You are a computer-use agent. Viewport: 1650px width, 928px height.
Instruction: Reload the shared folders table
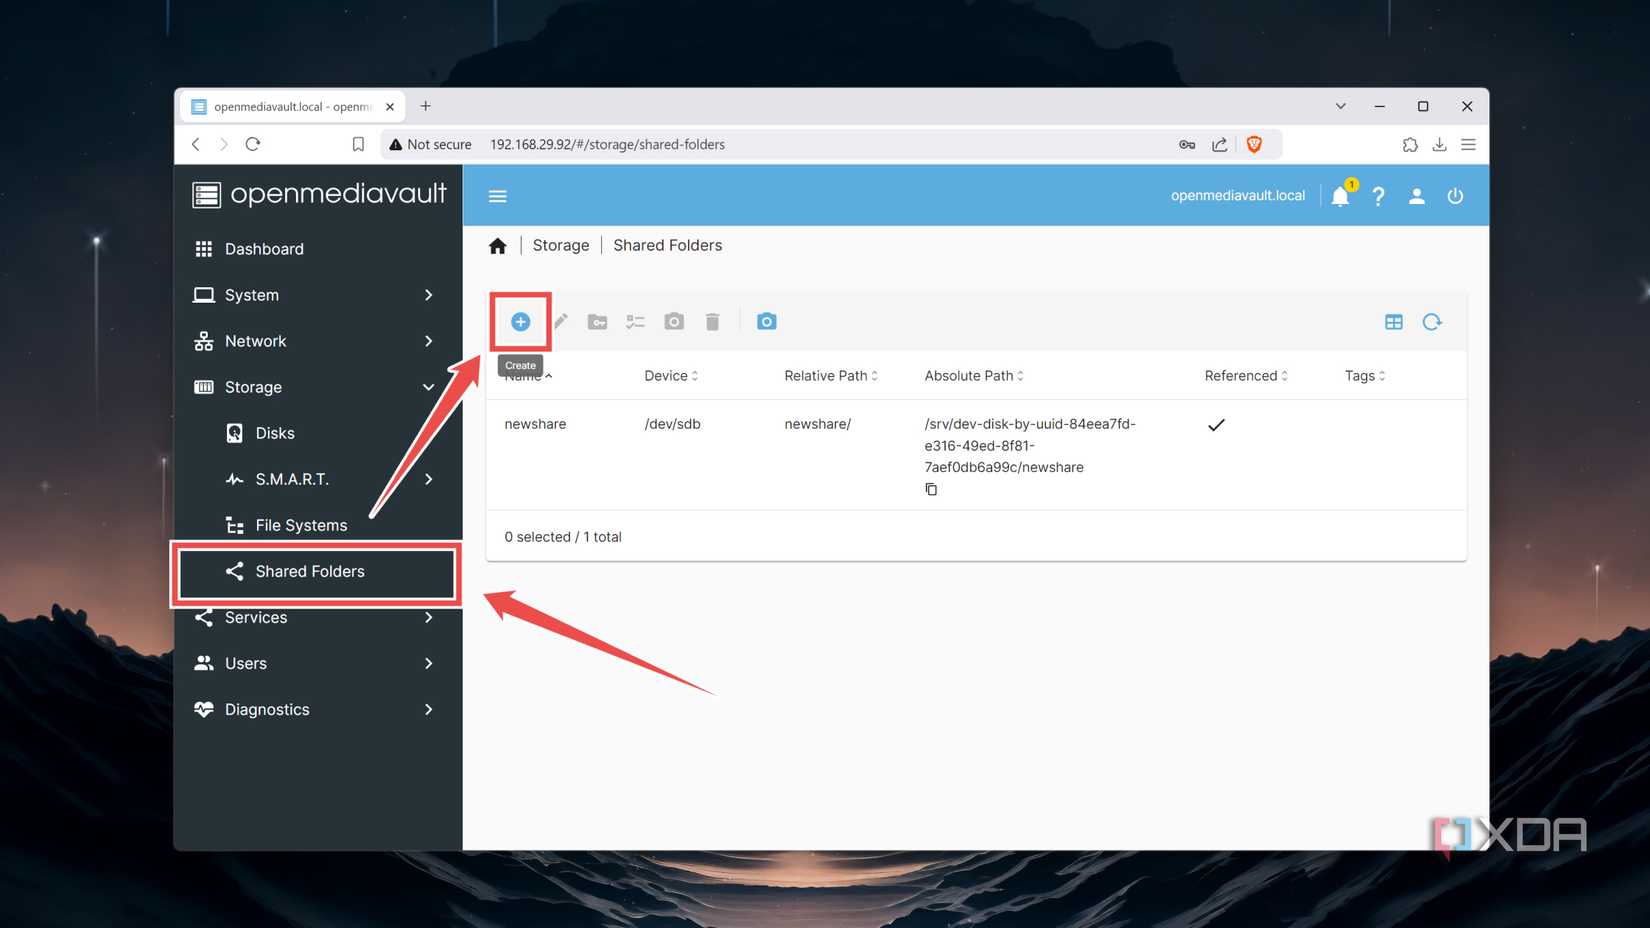1432,322
